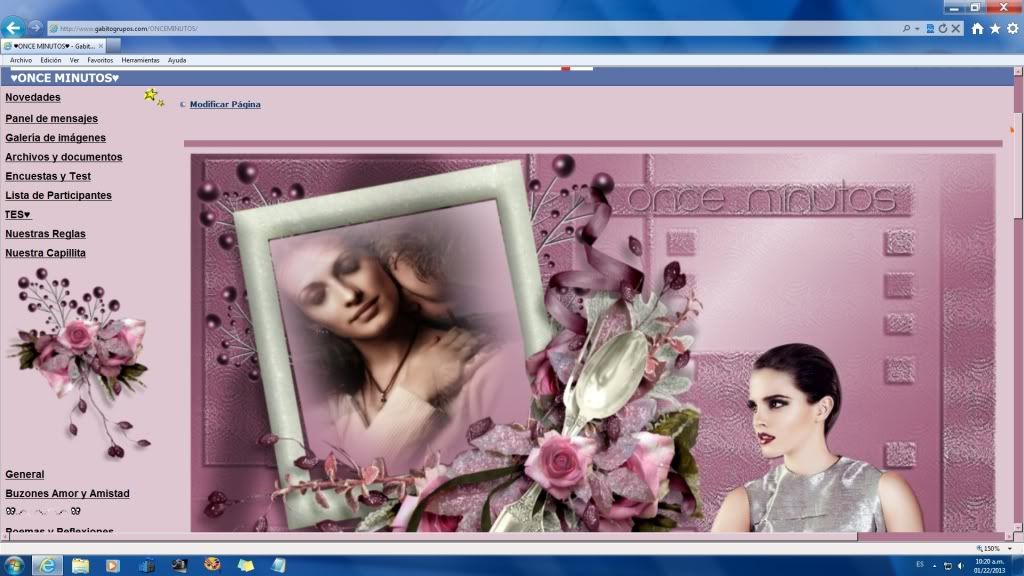The width and height of the screenshot is (1024, 576).
Task: Stop loading the page
Action: [x=956, y=28]
